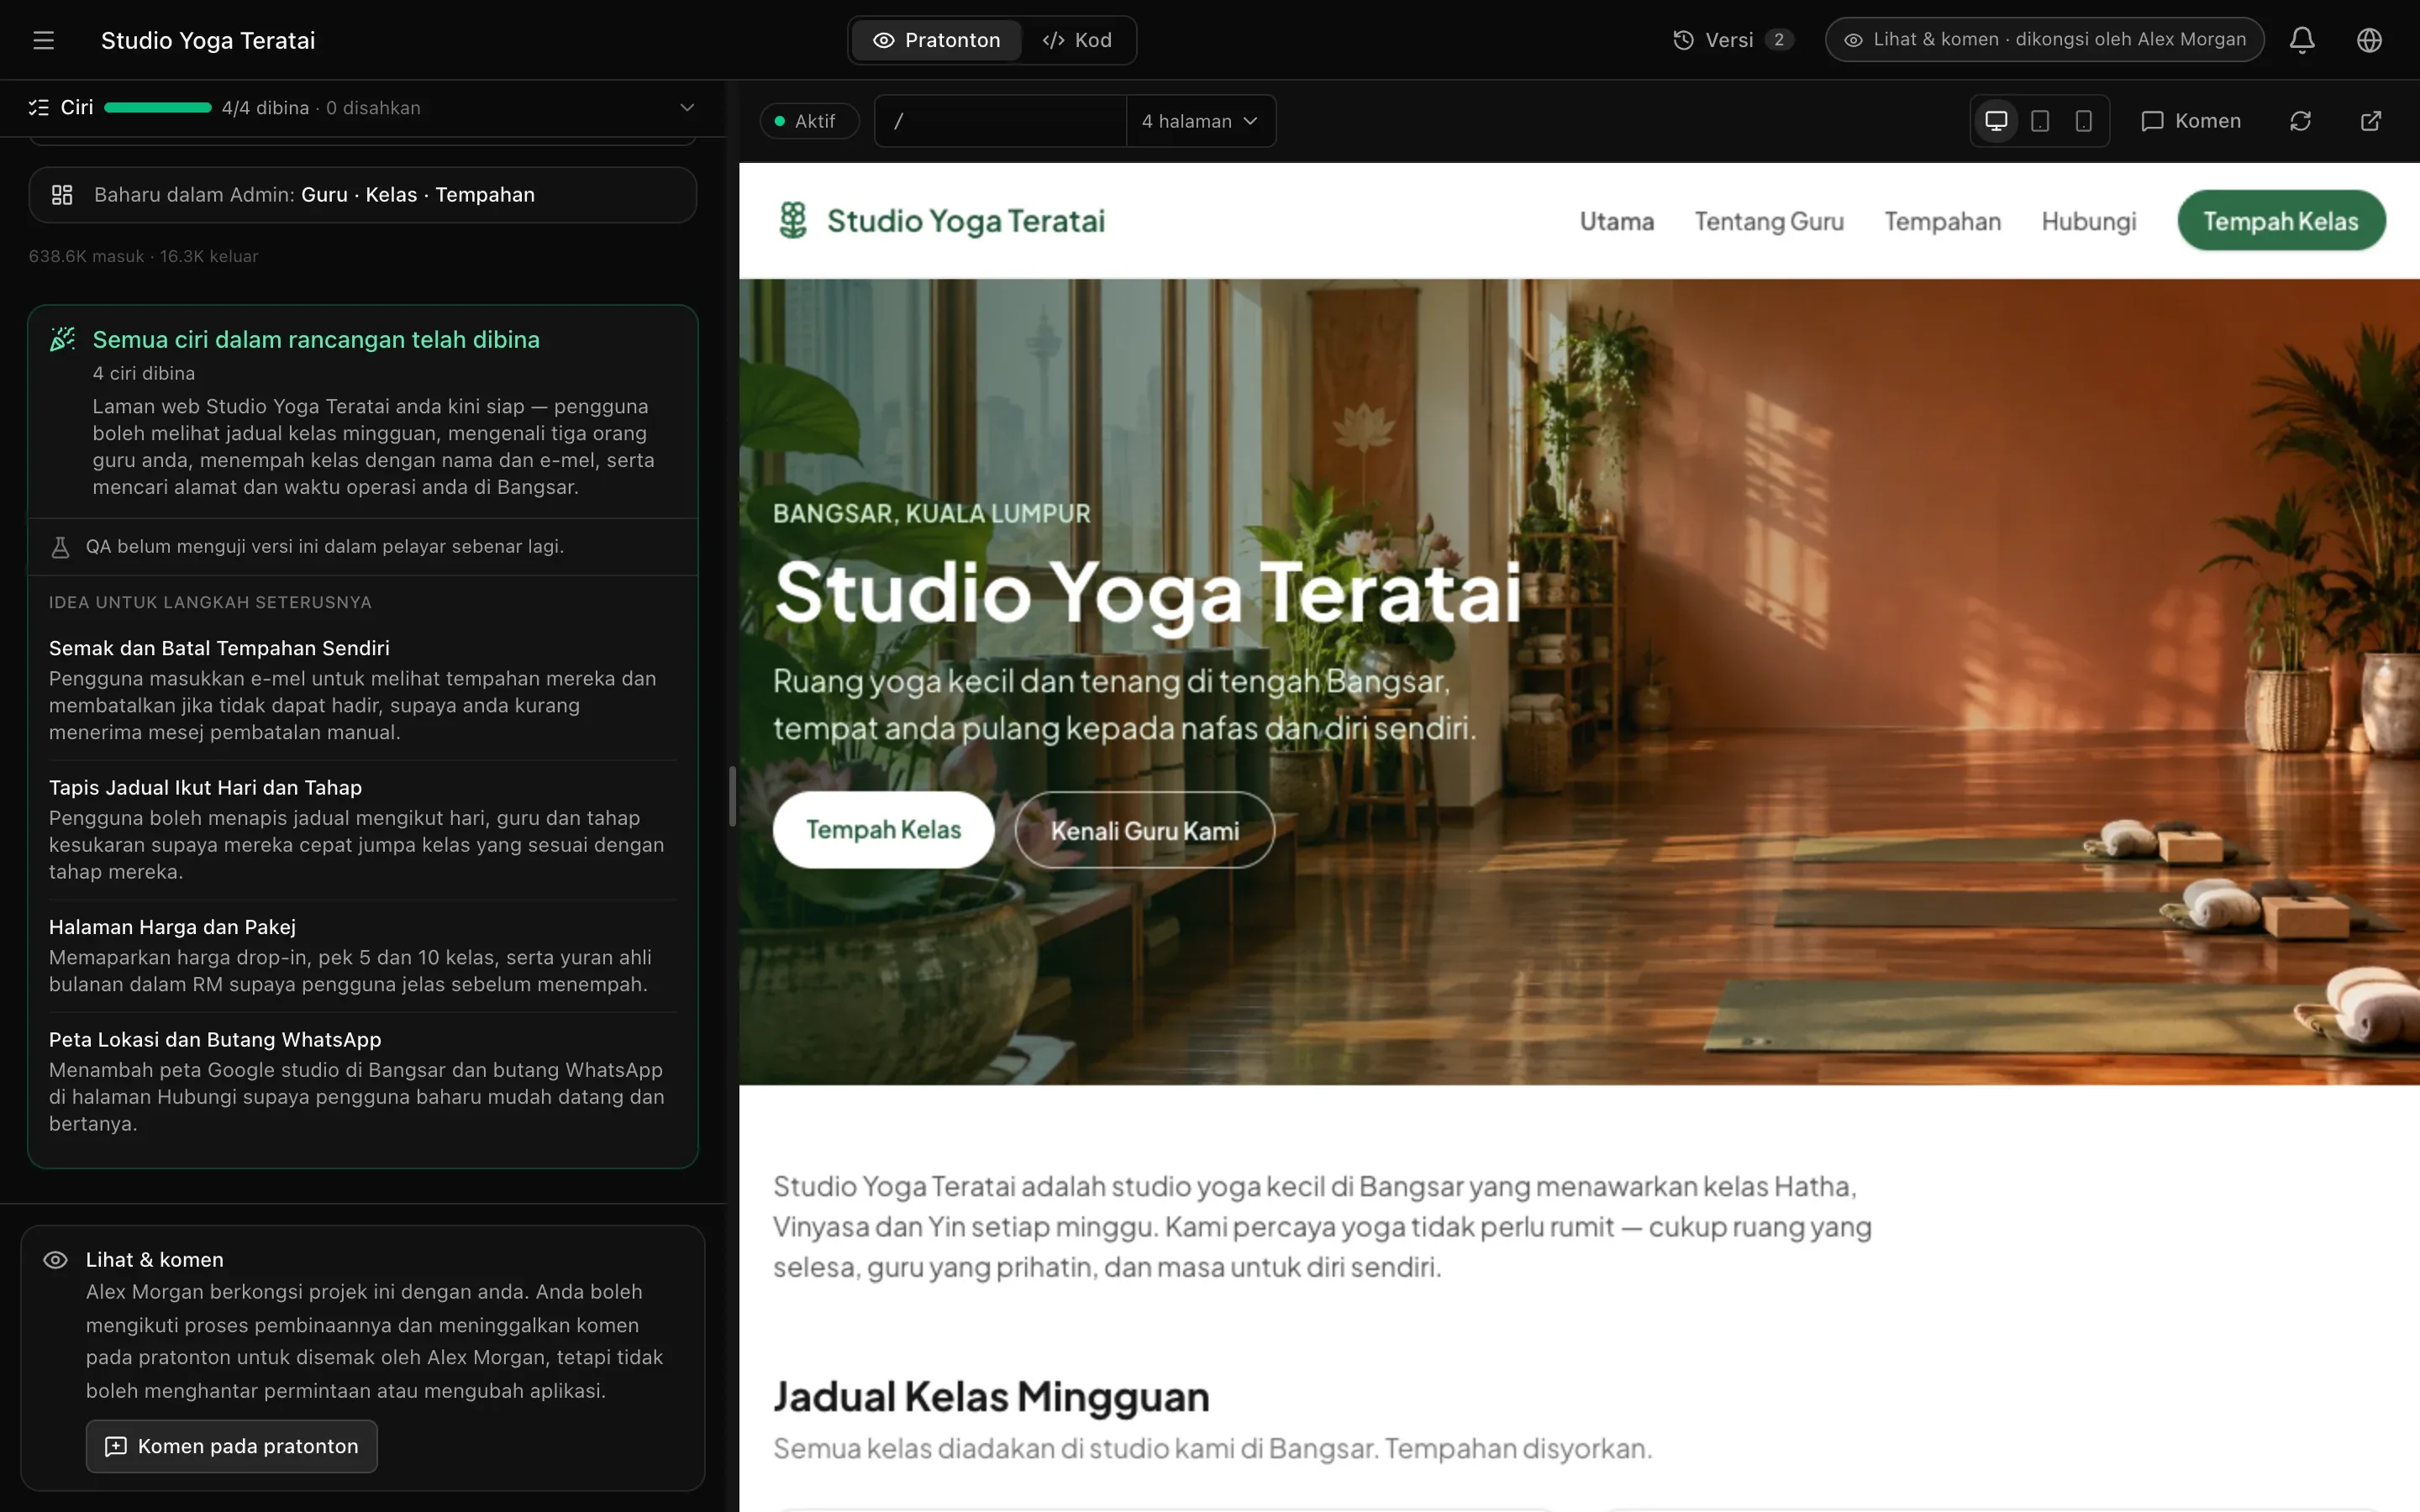Switch to desktop viewport view

1996,121
